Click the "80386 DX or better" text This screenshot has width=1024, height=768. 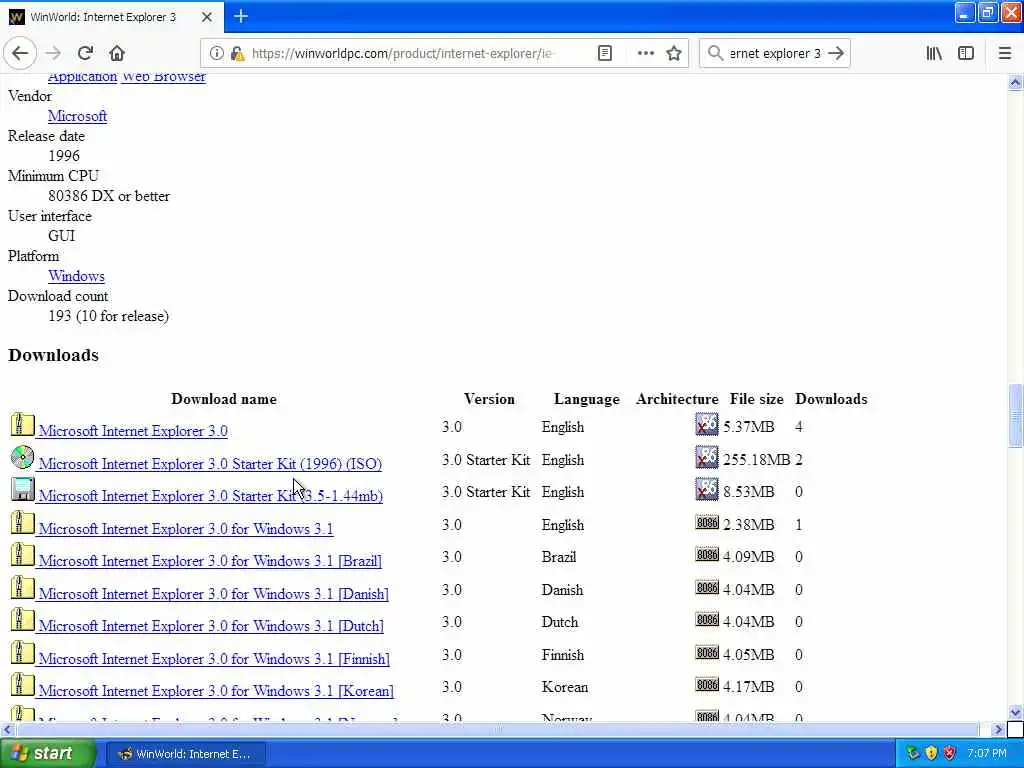[109, 196]
